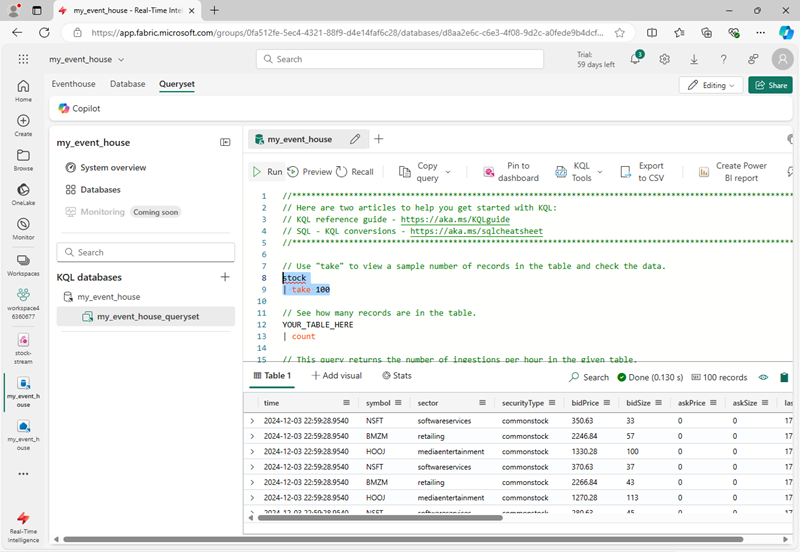Click the page bottom horizontal scrollbar
This screenshot has height=552, width=800.
click(403, 539)
